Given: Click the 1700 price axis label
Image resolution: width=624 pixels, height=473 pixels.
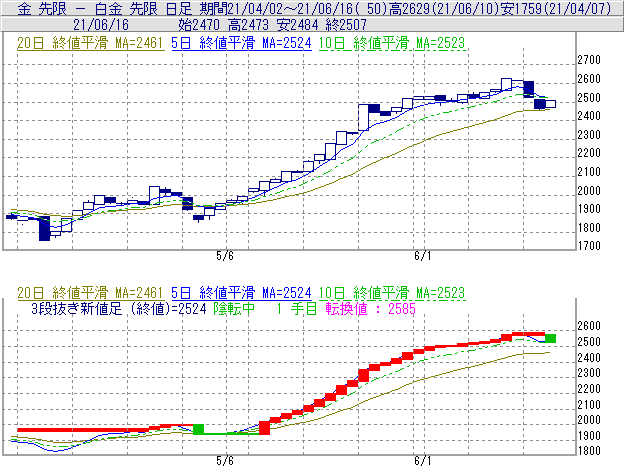Looking at the screenshot, I should click(x=589, y=246).
